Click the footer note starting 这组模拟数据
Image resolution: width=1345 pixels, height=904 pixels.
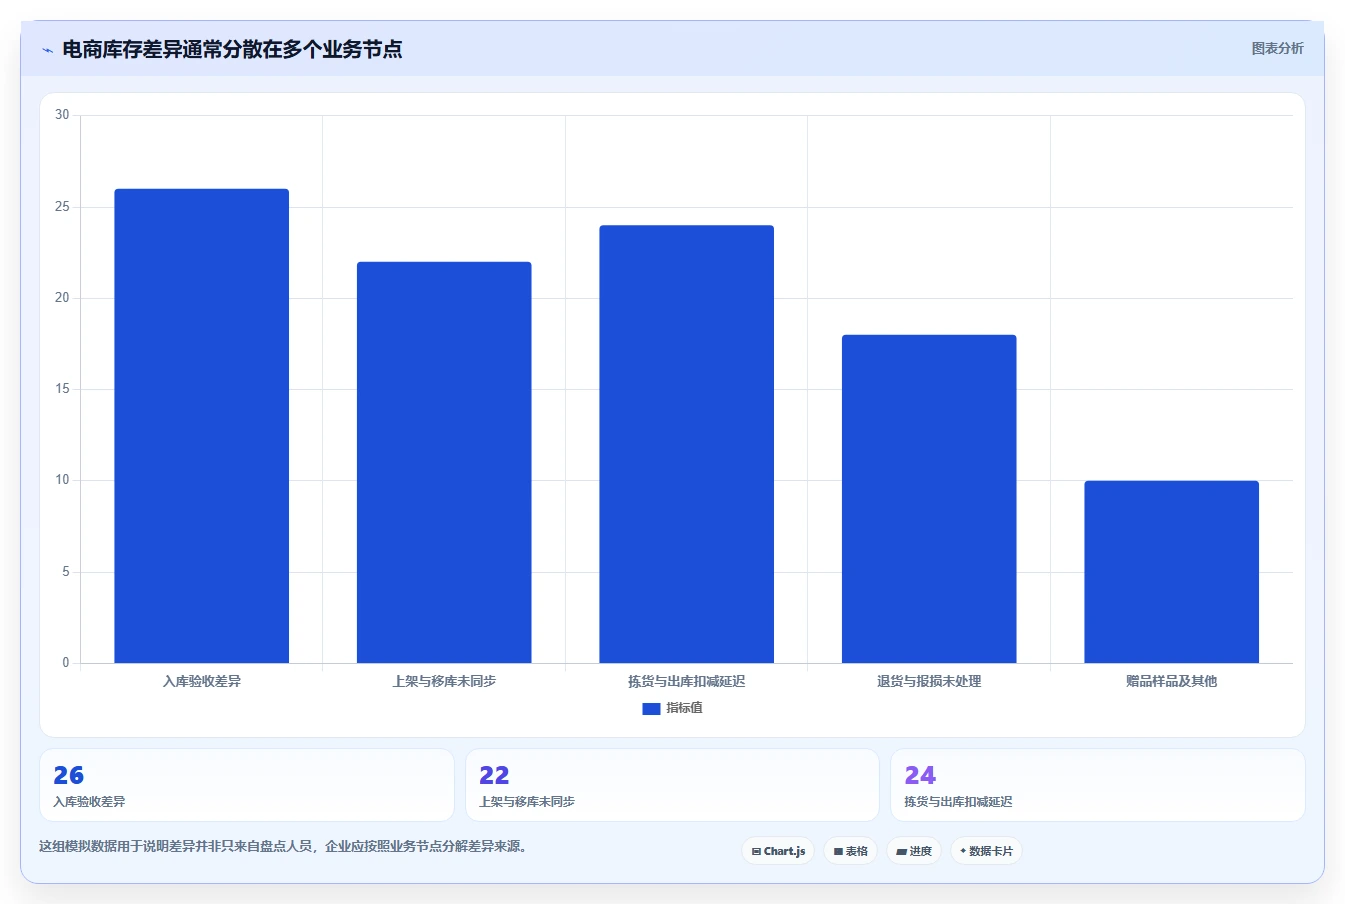284,846
